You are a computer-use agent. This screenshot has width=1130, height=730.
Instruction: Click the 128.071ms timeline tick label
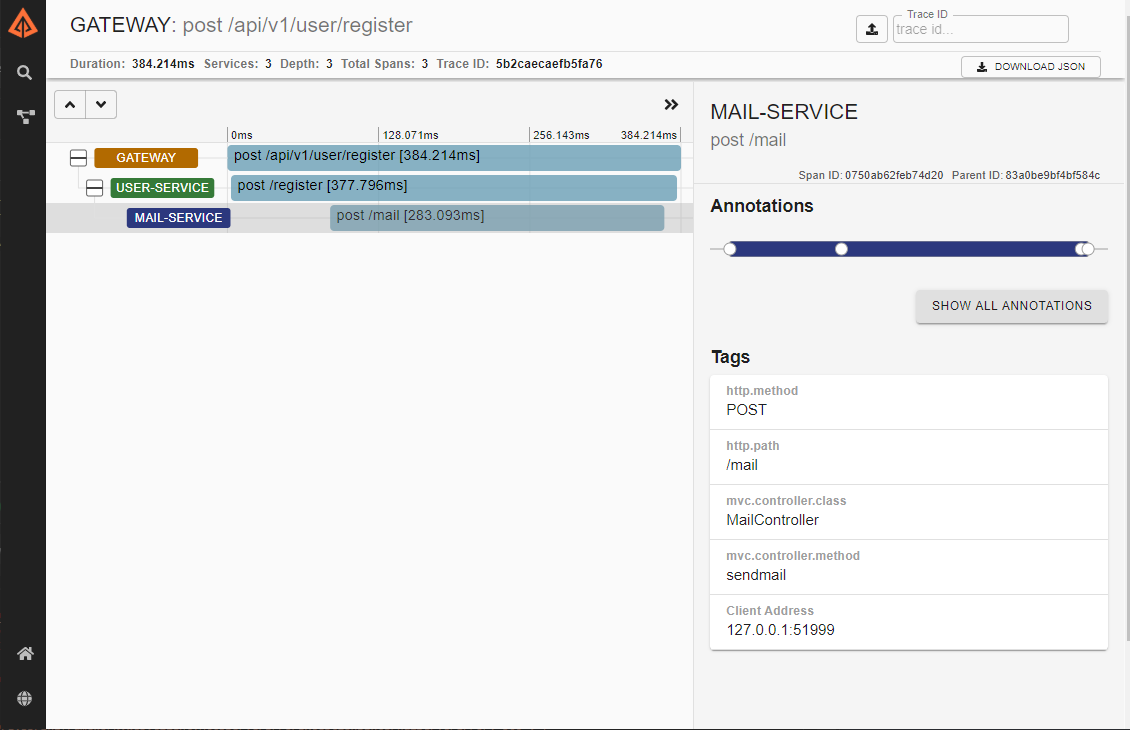[x=411, y=135]
